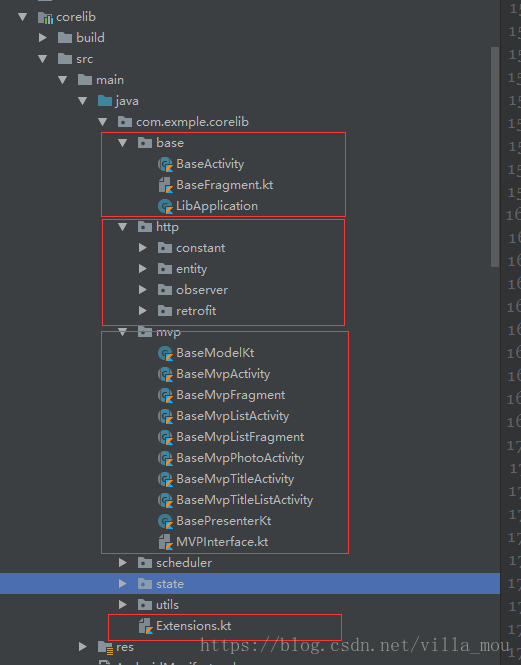521x665 pixels.
Task: Click the corelib module icon
Action: point(45,17)
